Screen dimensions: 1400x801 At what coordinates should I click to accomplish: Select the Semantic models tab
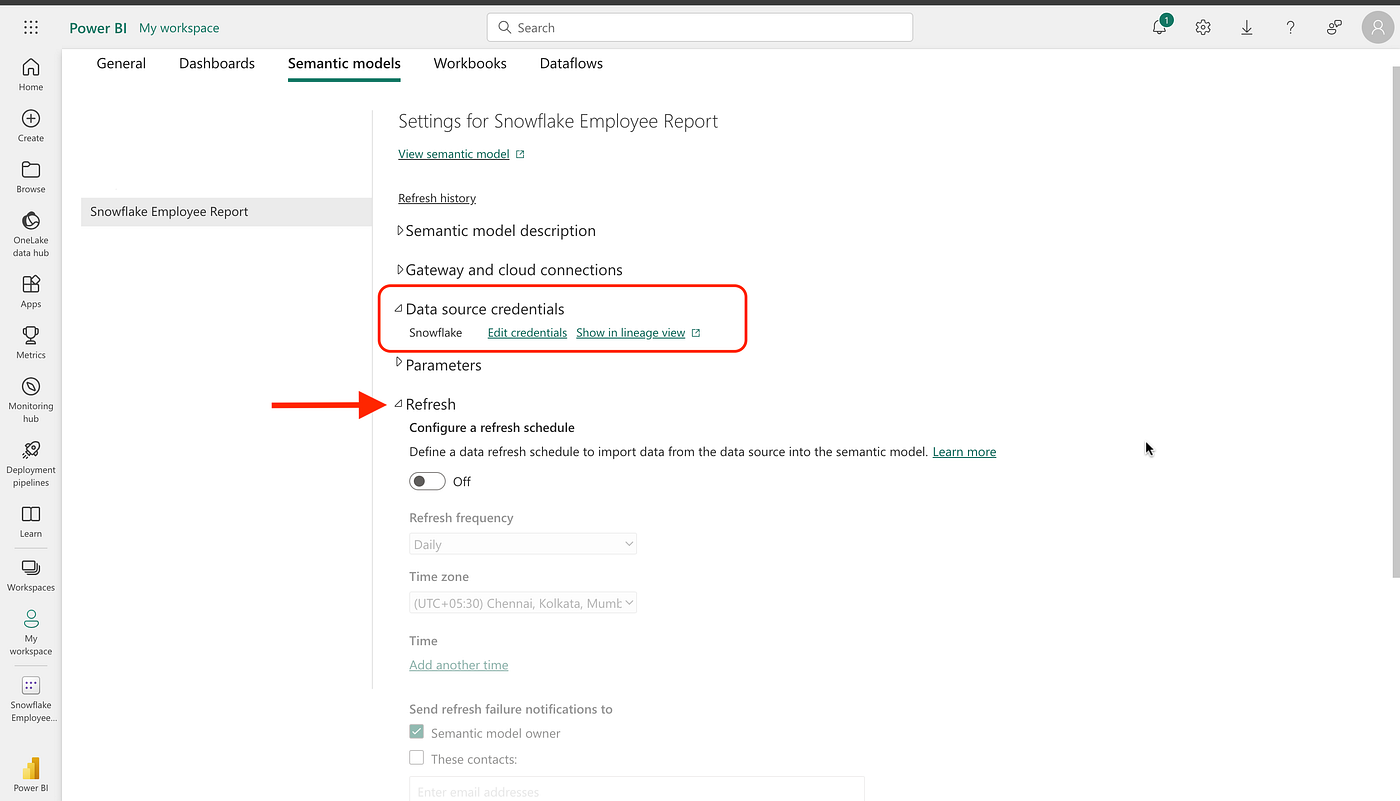coord(344,63)
